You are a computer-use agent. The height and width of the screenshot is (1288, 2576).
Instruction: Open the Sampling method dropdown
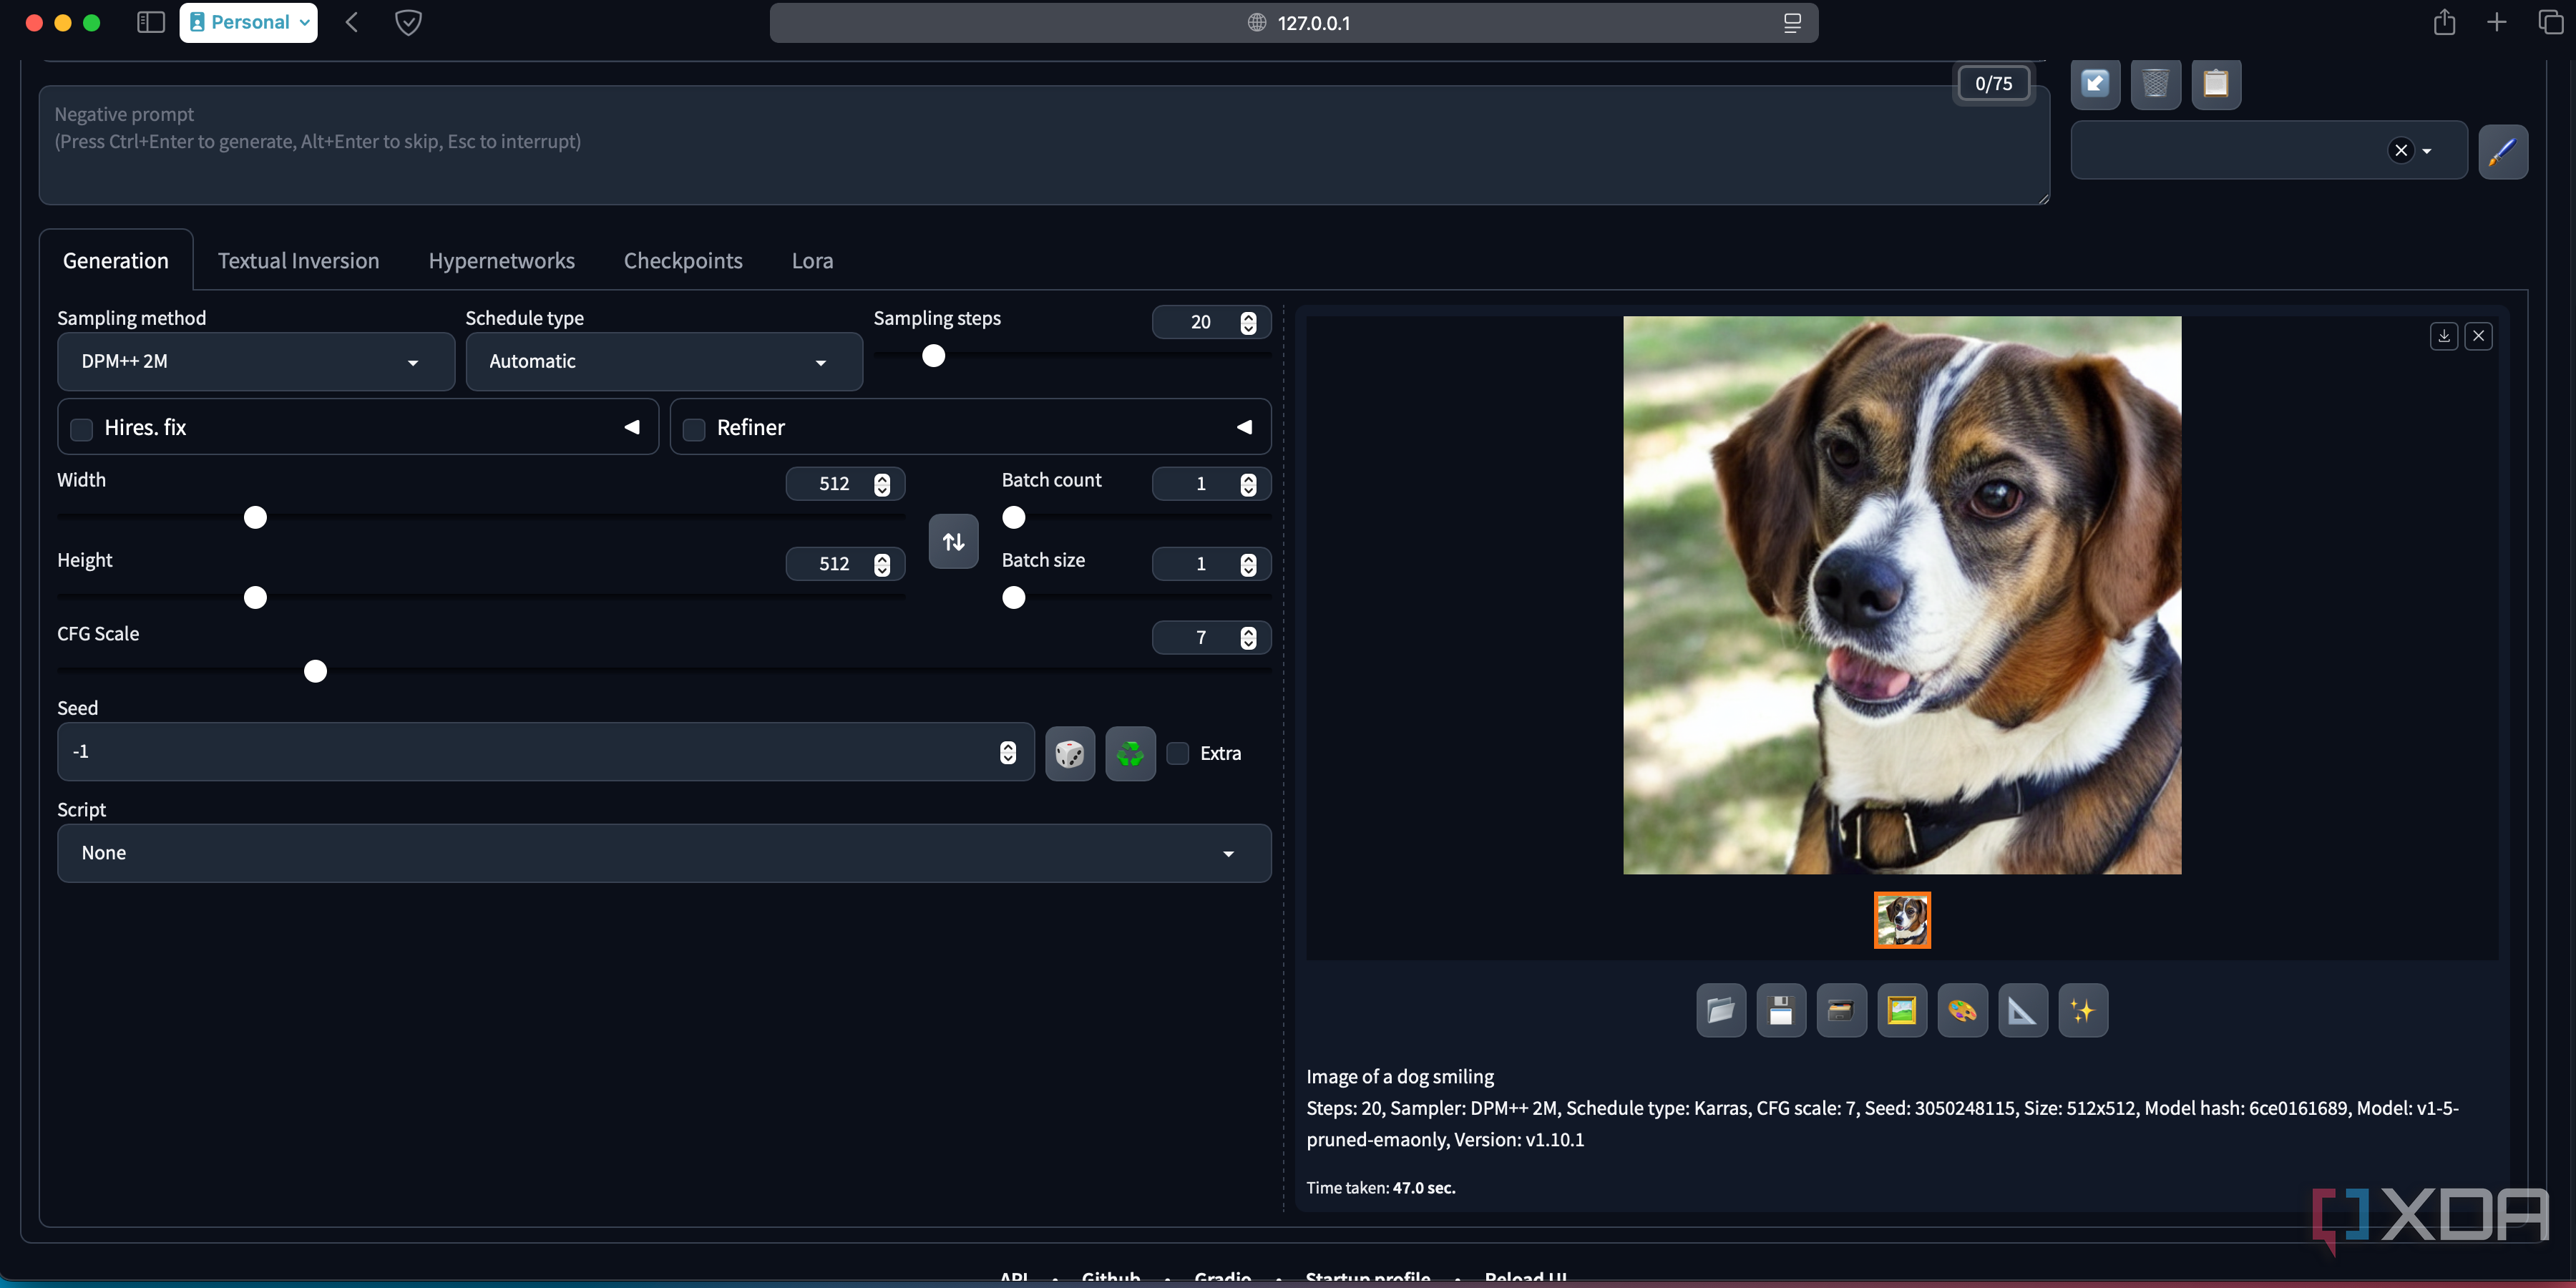(255, 361)
